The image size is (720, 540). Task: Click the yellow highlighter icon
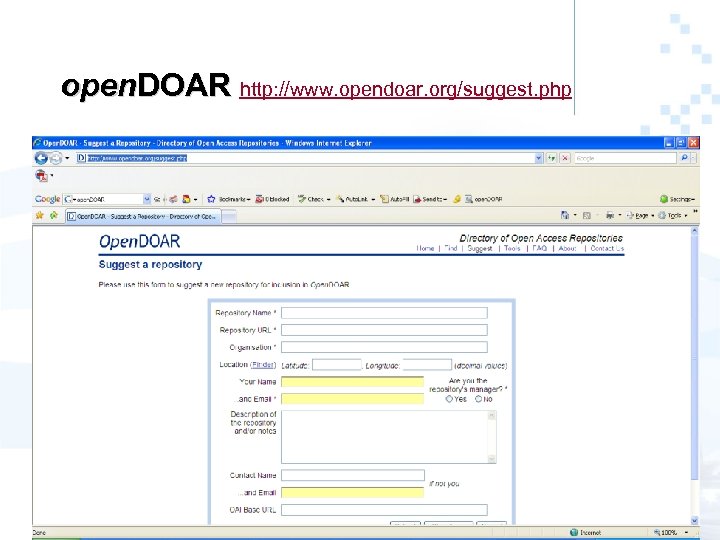point(457,199)
